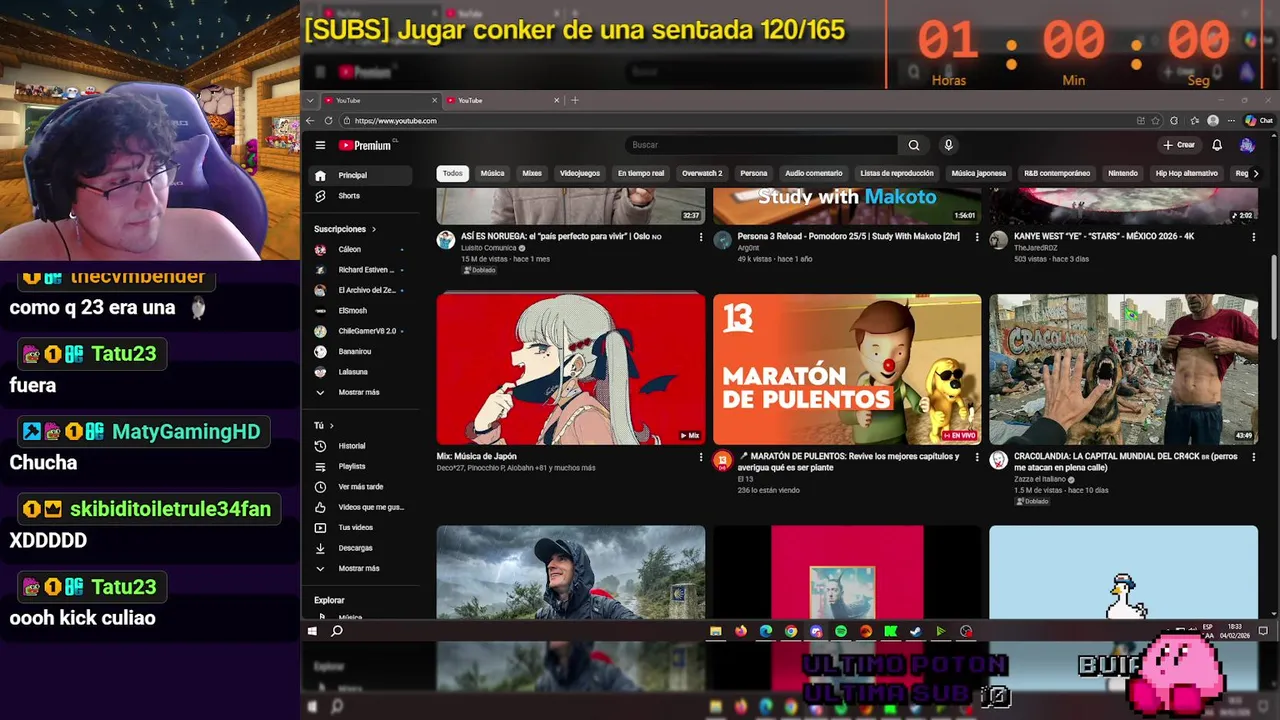Open Playlists in the sidebar
The height and width of the screenshot is (720, 1280).
point(359,466)
